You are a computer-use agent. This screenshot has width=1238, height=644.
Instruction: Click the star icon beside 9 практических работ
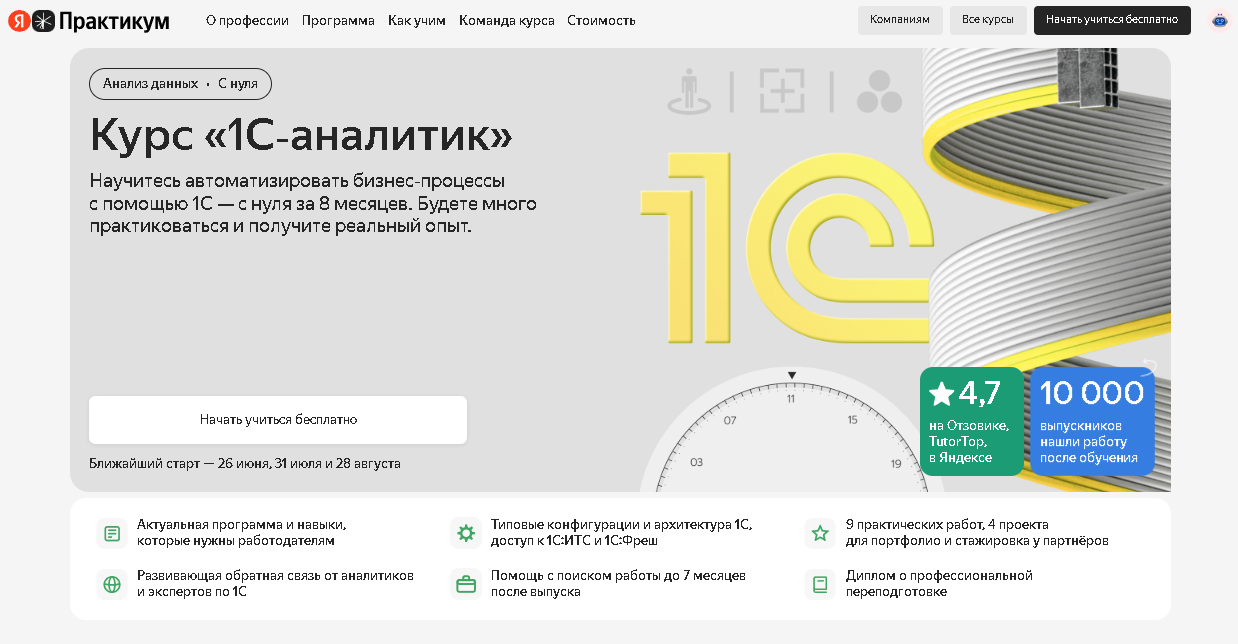click(x=820, y=533)
